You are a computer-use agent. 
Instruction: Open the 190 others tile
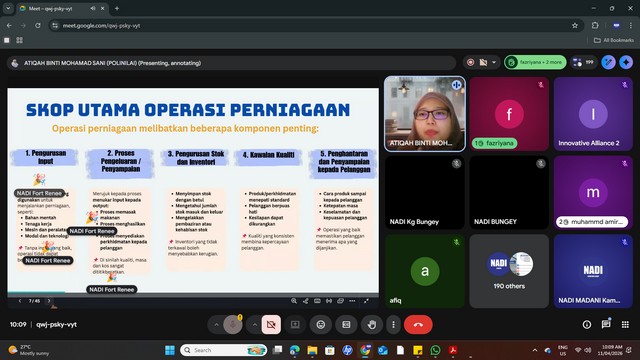[509, 271]
